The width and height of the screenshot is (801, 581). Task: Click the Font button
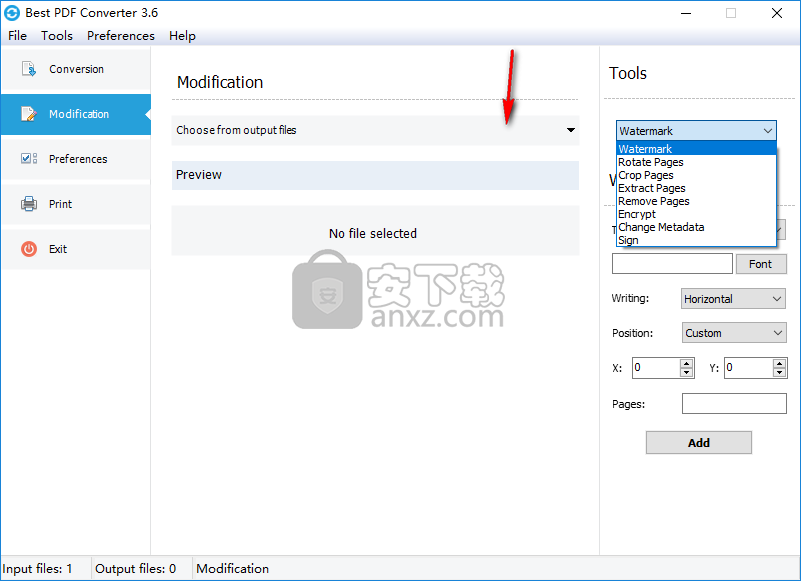761,264
